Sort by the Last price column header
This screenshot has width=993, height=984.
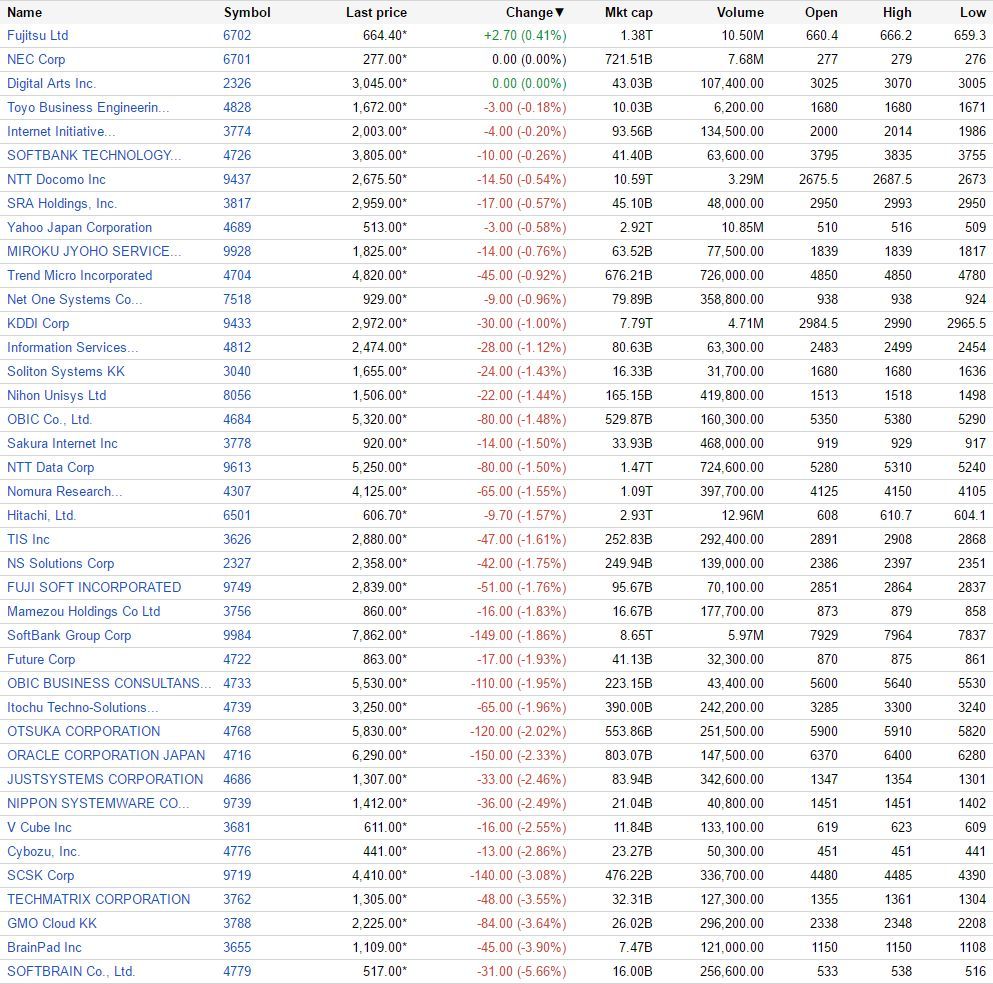tap(376, 13)
